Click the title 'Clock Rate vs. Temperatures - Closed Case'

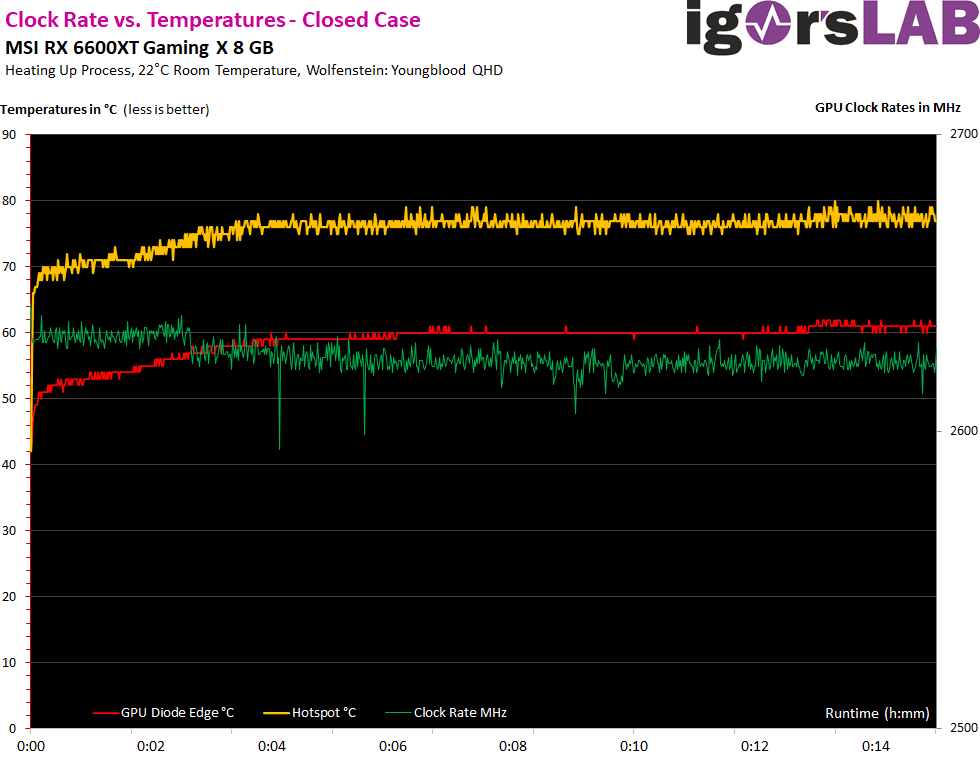click(212, 20)
